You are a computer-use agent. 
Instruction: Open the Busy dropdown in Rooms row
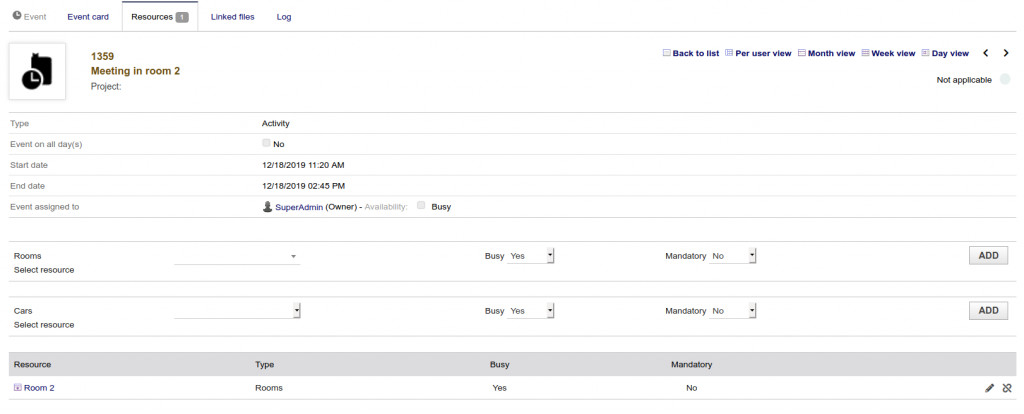(531, 256)
